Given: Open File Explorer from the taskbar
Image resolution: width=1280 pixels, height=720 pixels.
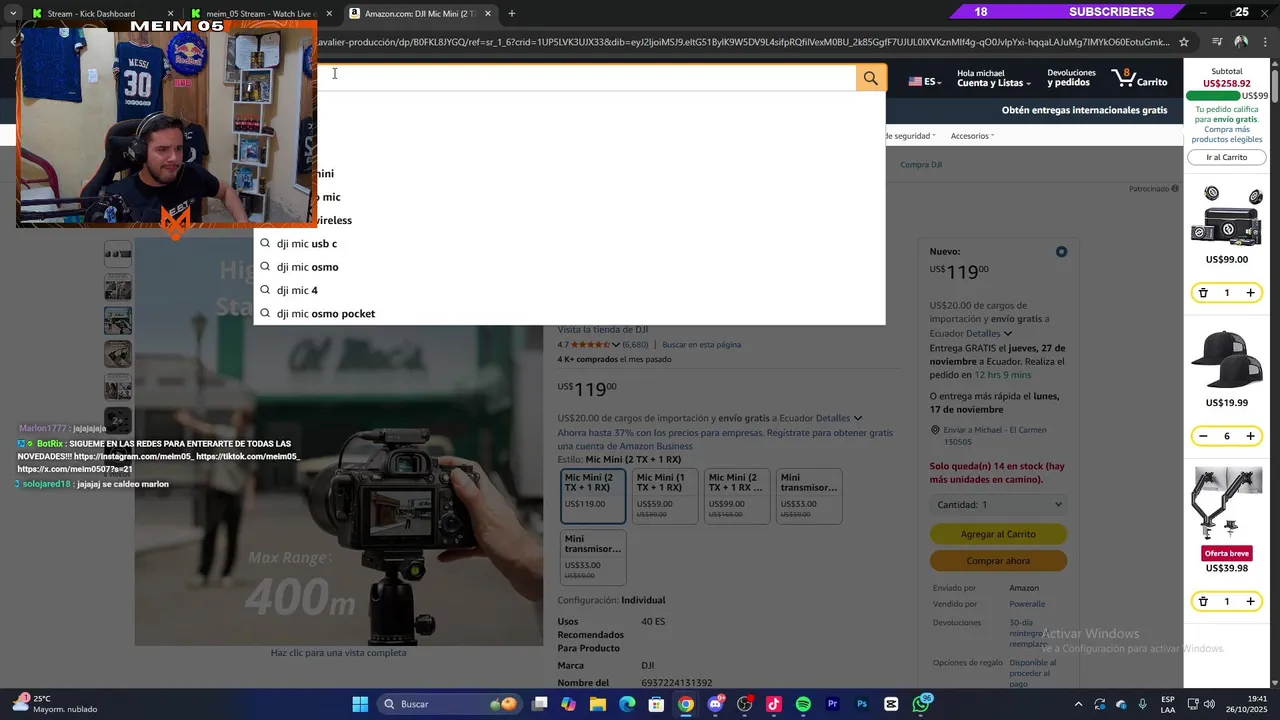Looking at the screenshot, I should click(x=598, y=704).
